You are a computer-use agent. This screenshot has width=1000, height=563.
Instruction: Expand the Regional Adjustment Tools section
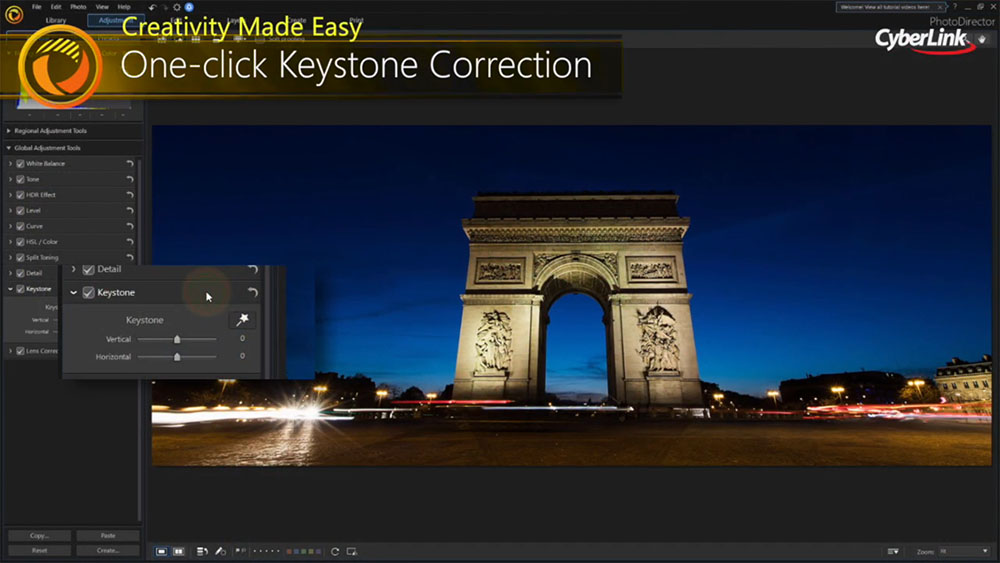click(x=10, y=131)
